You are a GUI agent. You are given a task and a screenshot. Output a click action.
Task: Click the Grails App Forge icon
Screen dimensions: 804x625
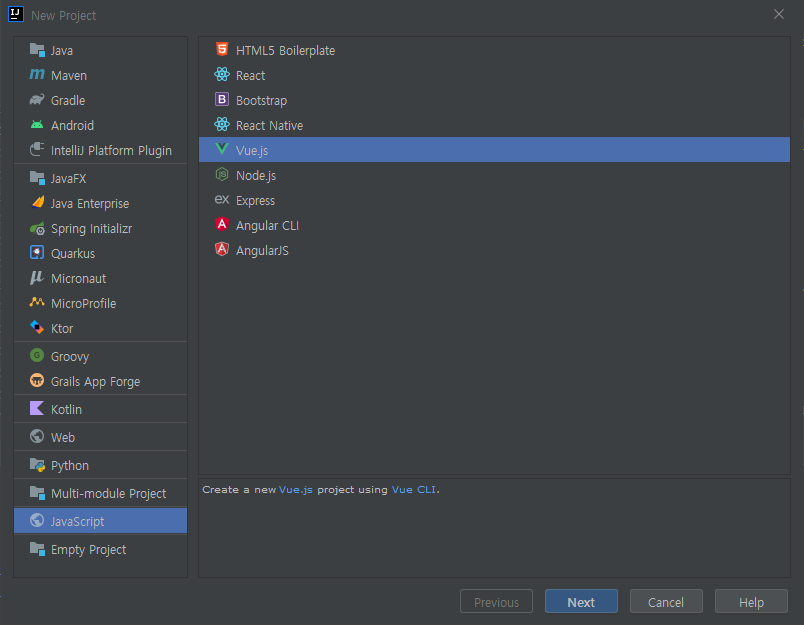(37, 380)
